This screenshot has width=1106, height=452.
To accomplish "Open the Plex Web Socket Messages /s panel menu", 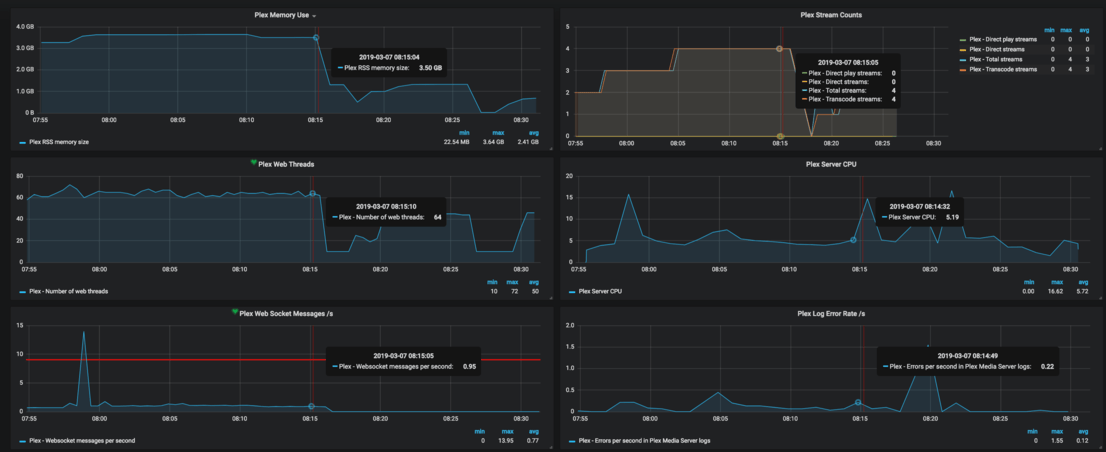I will pyautogui.click(x=286, y=312).
